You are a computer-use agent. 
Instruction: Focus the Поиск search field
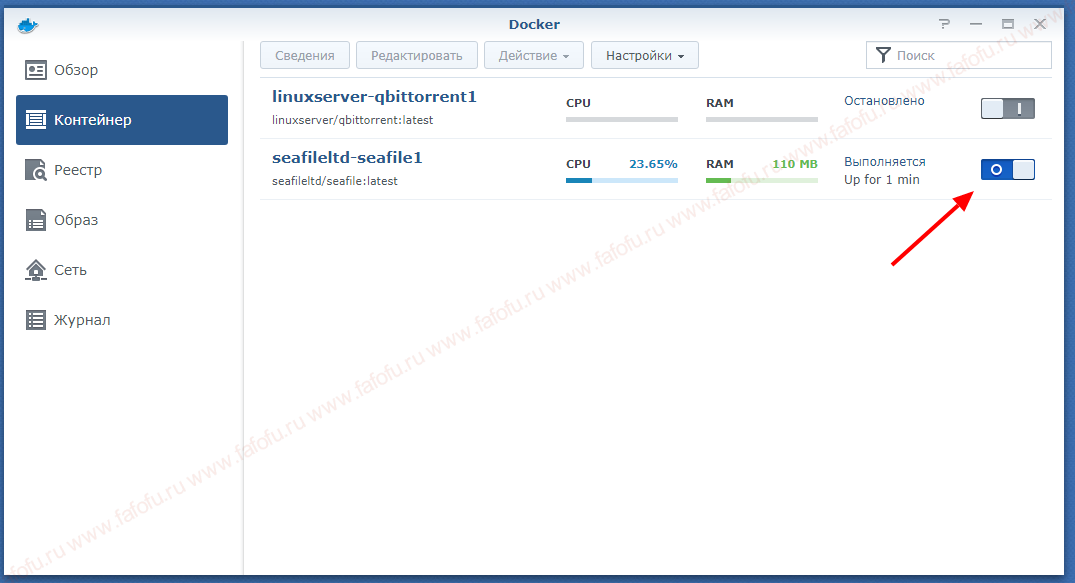pos(958,56)
